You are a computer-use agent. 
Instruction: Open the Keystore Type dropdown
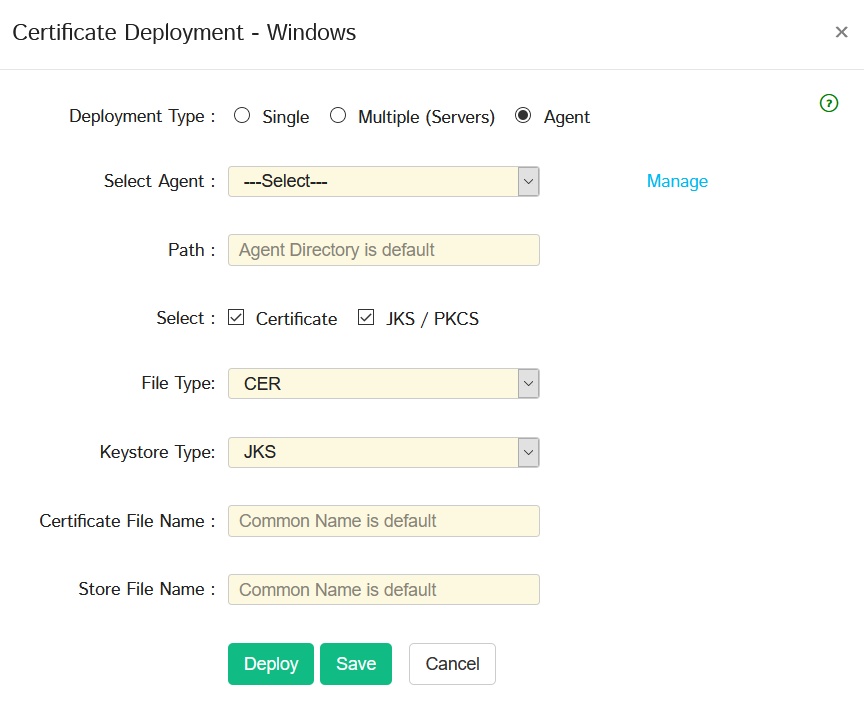click(383, 452)
